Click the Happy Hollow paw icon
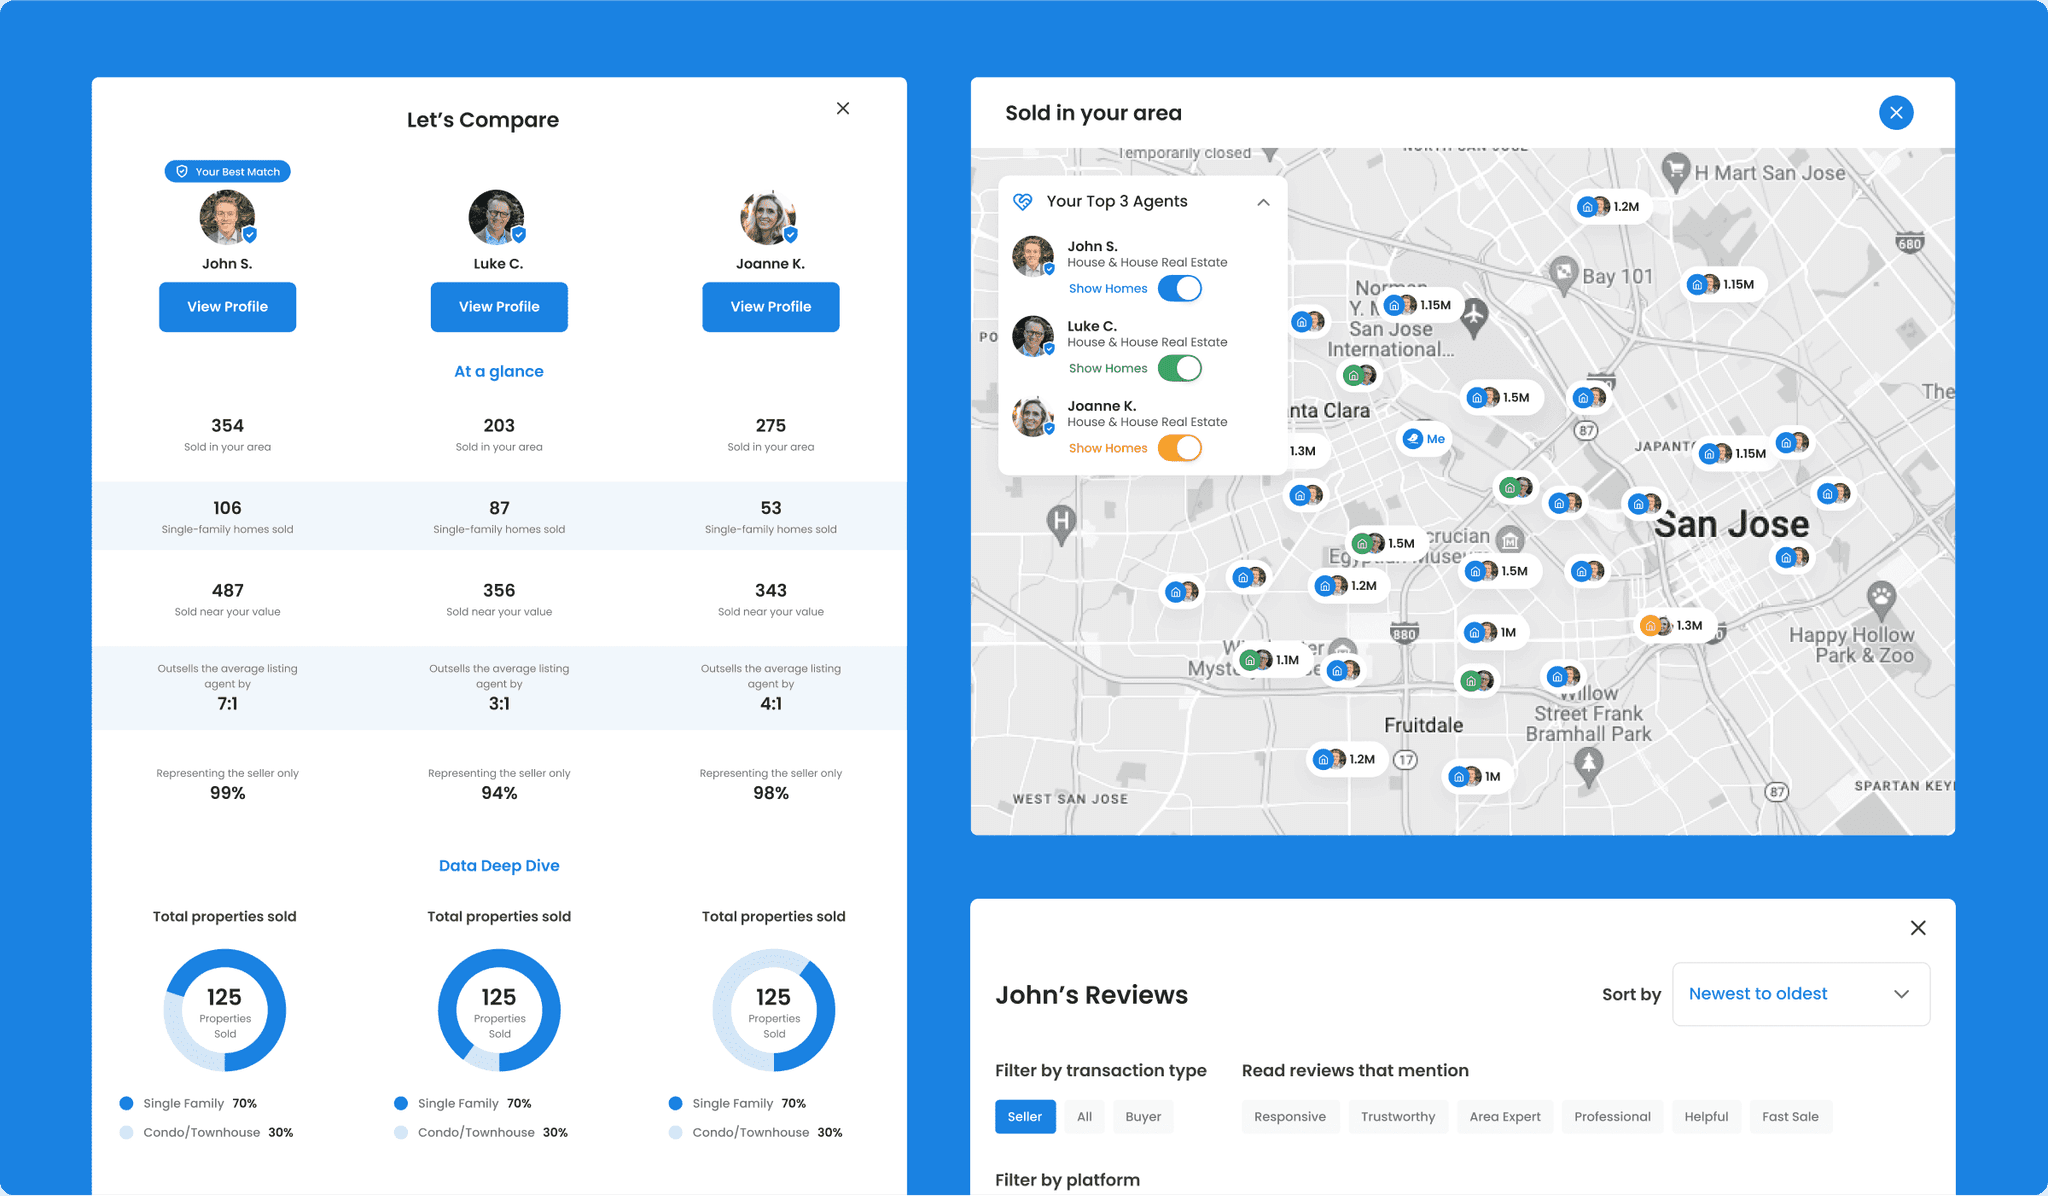The image size is (2048, 1196). pyautogui.click(x=1881, y=597)
